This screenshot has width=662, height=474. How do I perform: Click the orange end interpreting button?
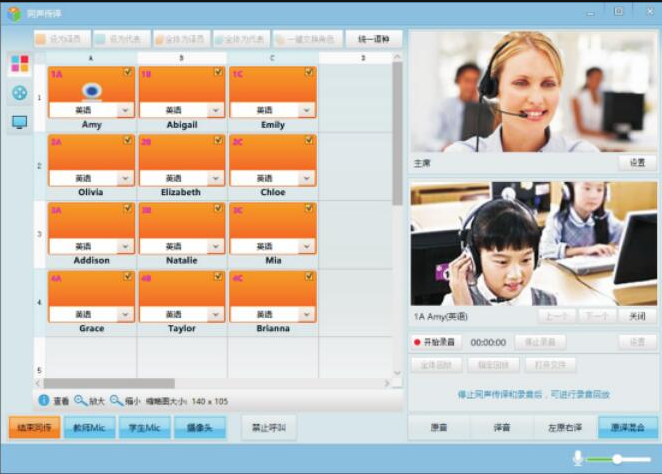click(x=35, y=428)
